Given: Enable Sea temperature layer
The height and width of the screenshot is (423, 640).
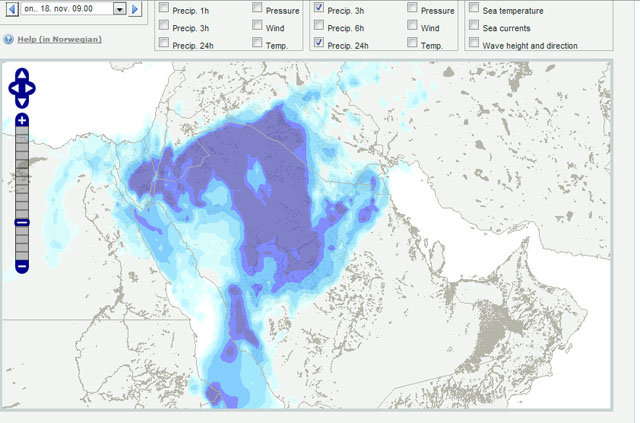Looking at the screenshot, I should 474,7.
